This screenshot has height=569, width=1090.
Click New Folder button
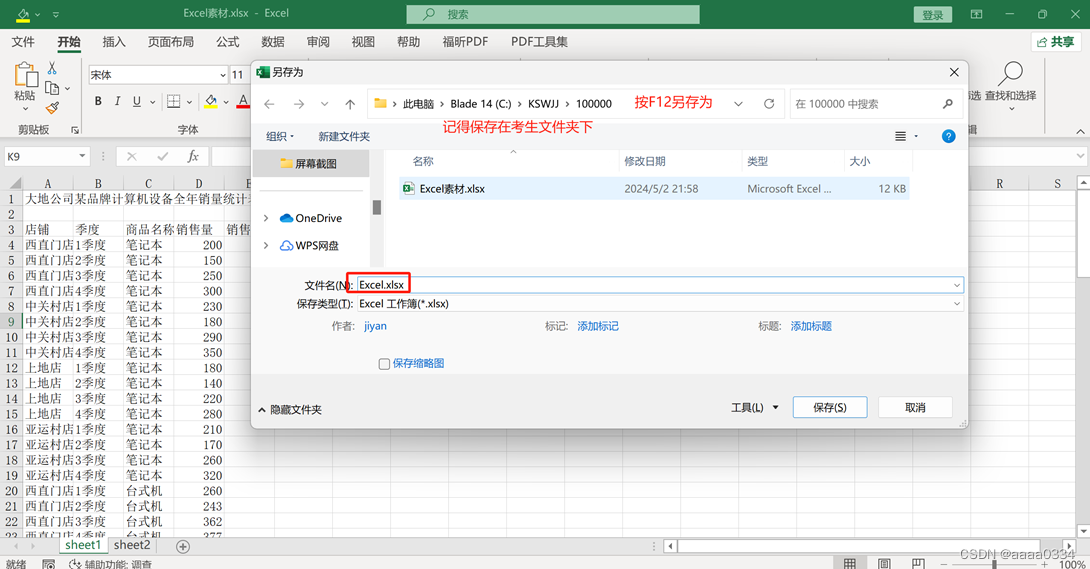point(344,136)
